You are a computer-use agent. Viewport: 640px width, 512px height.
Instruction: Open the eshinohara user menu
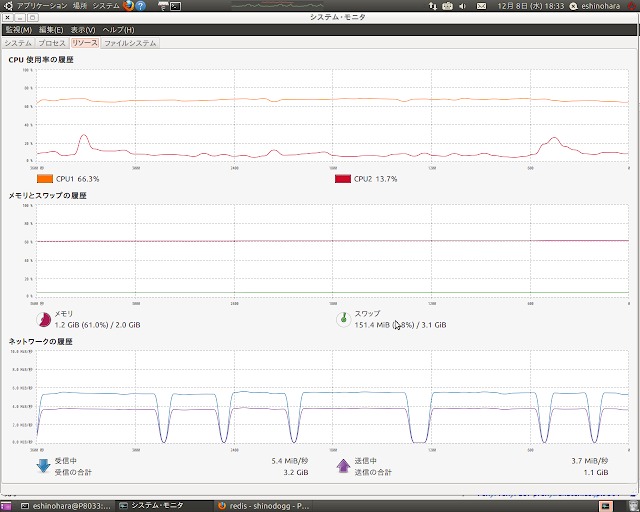coord(595,6)
